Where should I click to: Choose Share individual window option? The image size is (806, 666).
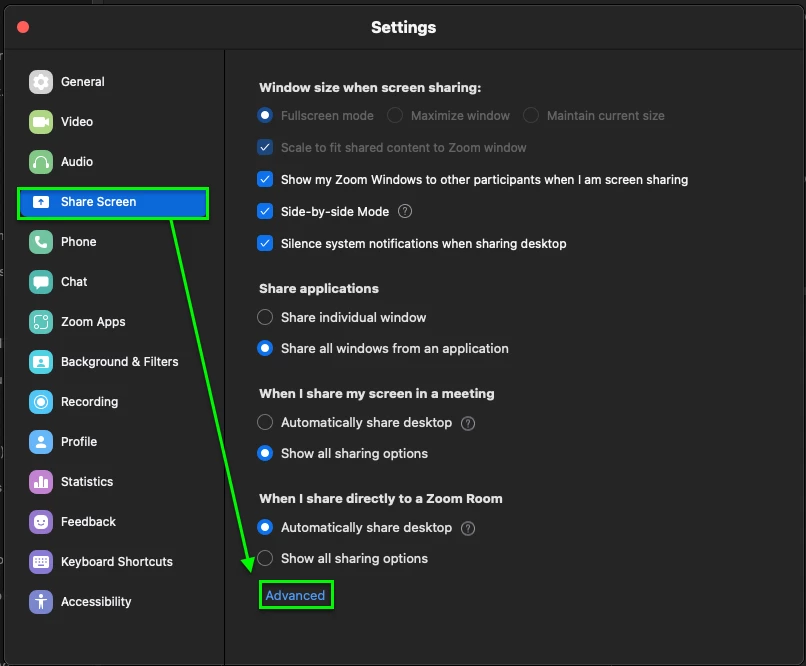coord(265,317)
